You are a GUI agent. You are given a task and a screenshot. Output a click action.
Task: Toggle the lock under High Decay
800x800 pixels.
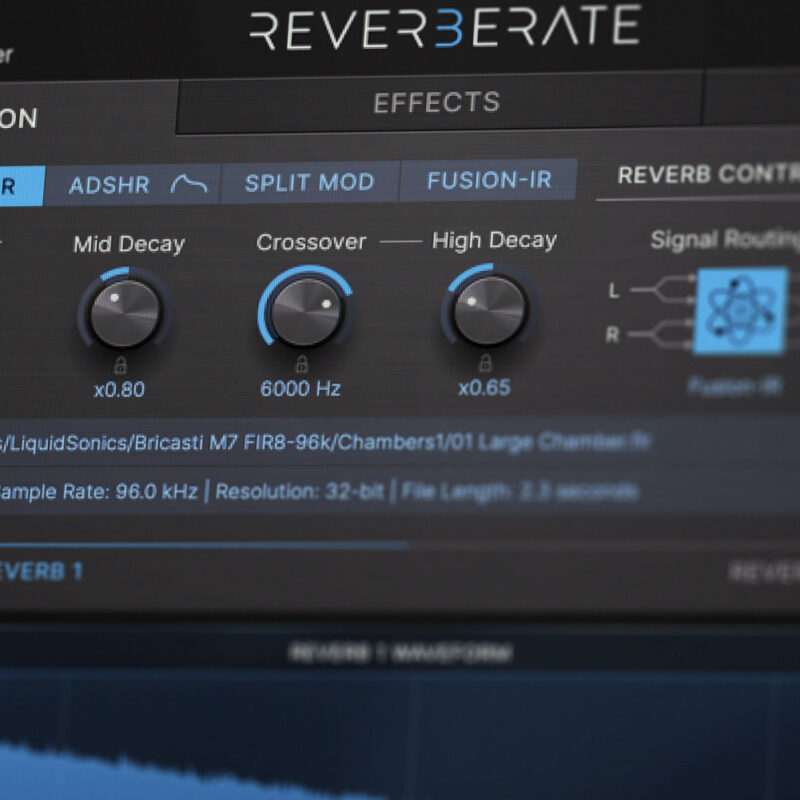485,363
